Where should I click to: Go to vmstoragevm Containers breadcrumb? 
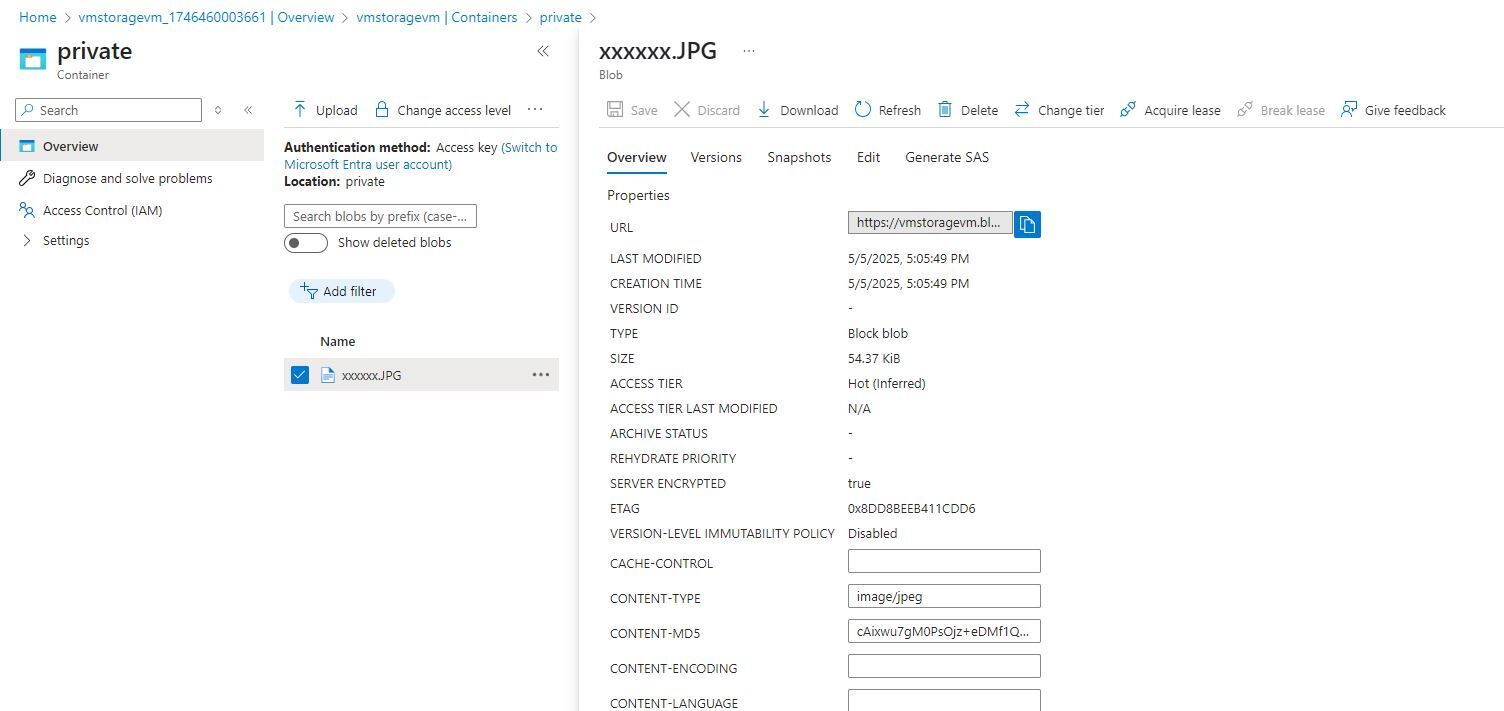tap(437, 17)
